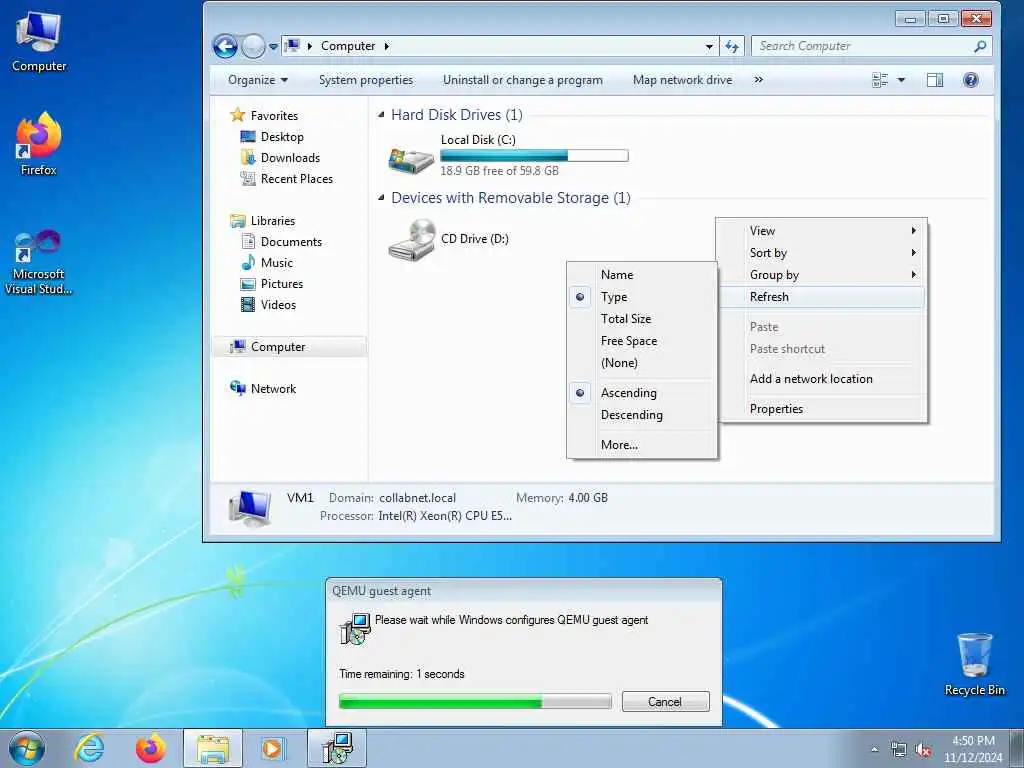Choose Descending sort order
Image resolution: width=1024 pixels, height=768 pixels.
[x=642, y=415]
